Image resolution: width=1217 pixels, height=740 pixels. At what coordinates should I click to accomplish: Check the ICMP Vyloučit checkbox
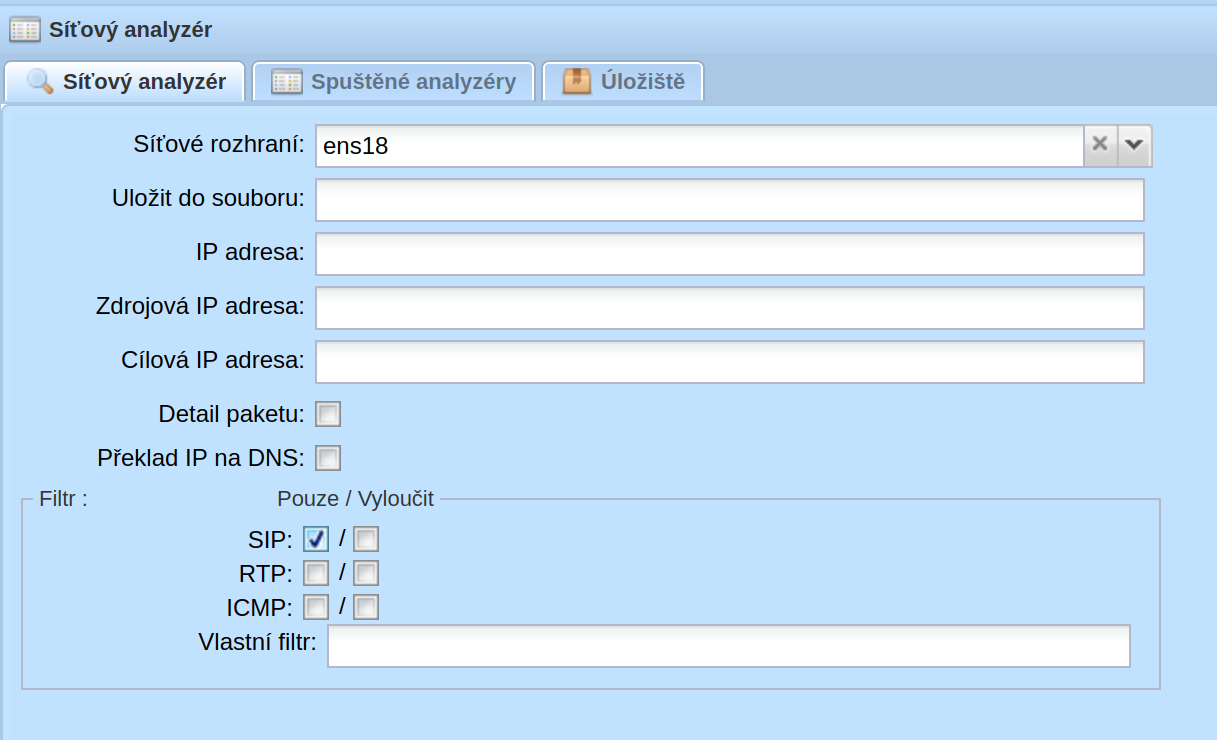coord(366,607)
